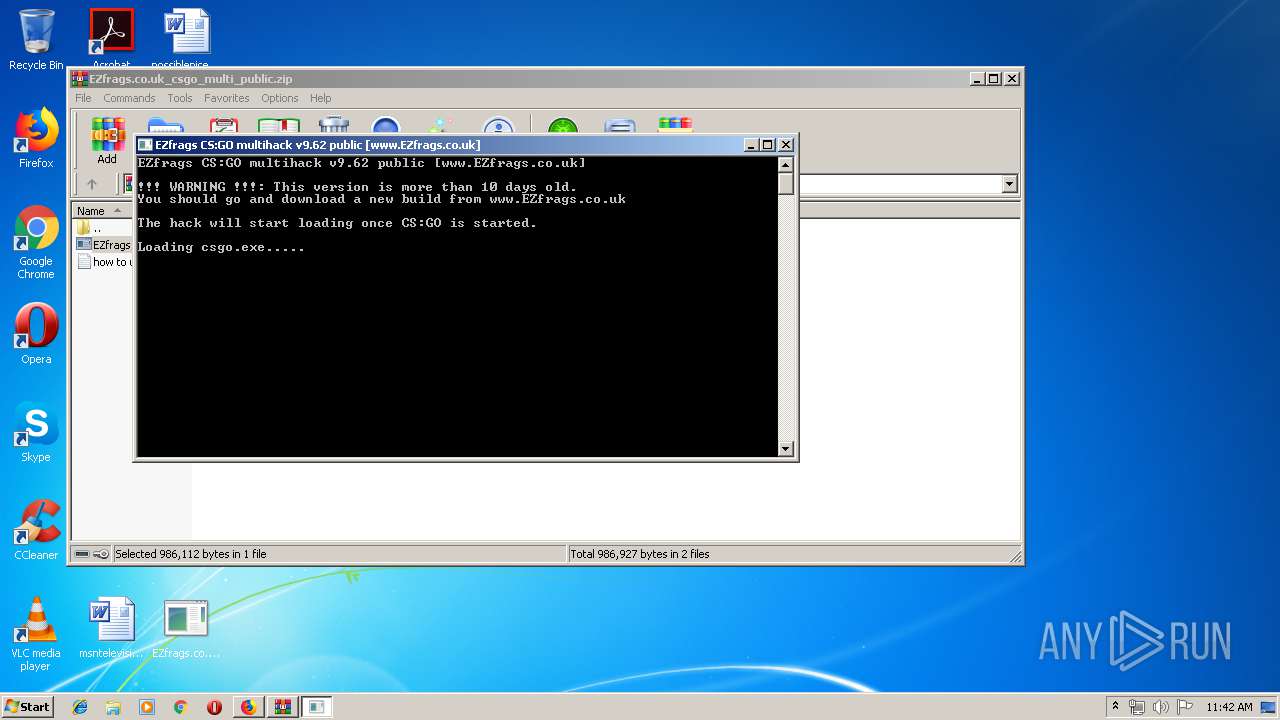The height and width of the screenshot is (720, 1280).
Task: Click the Show desktop button
Action: pyautogui.click(x=1270, y=707)
